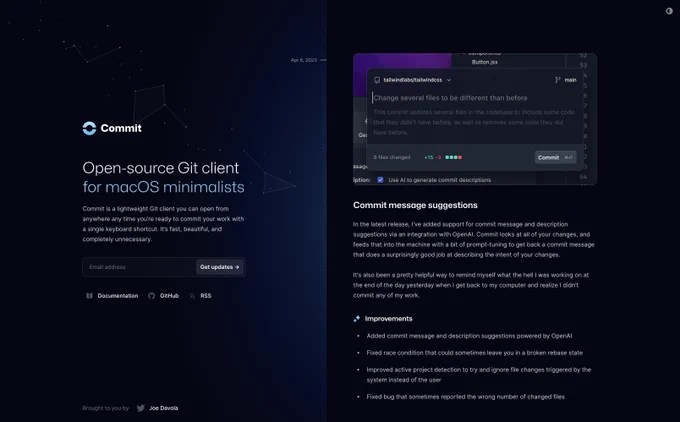Expand the tailwindlabs/tailwindcss repository dropdown

tap(413, 80)
